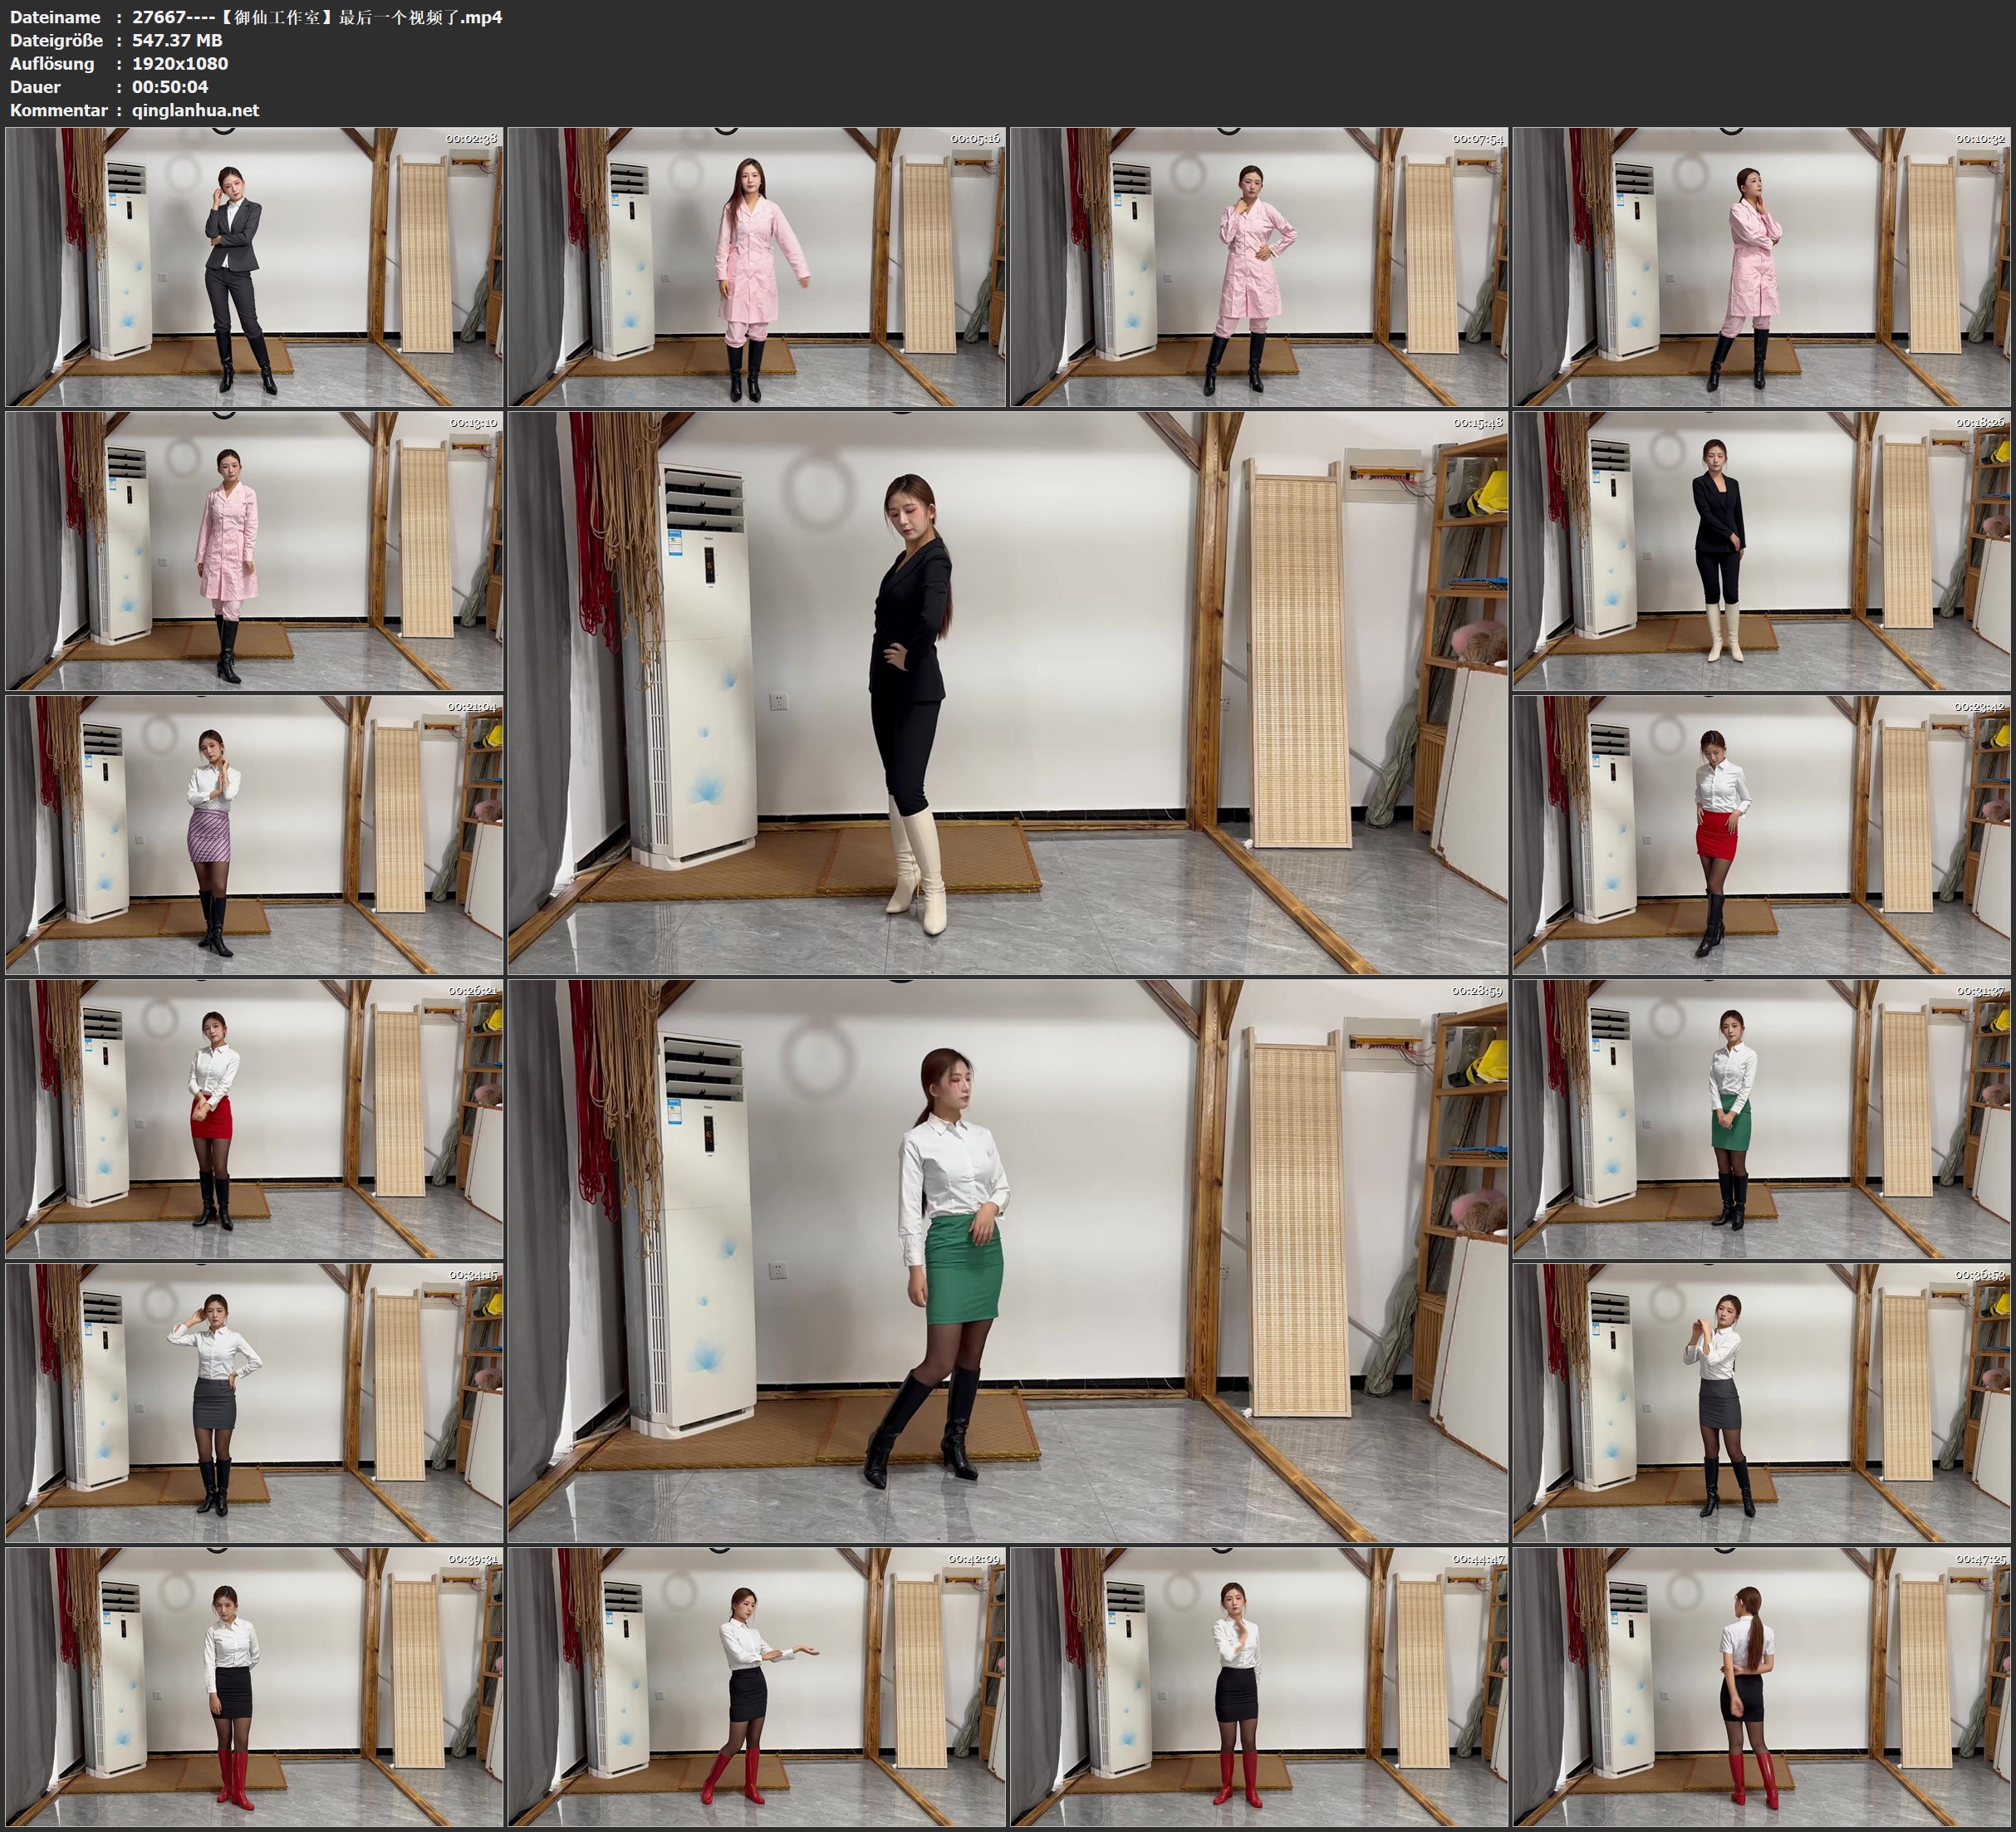This screenshot has width=2016, height=1832.
Task: Select the thumbnail at 00:07:54
Action: (x=1258, y=266)
